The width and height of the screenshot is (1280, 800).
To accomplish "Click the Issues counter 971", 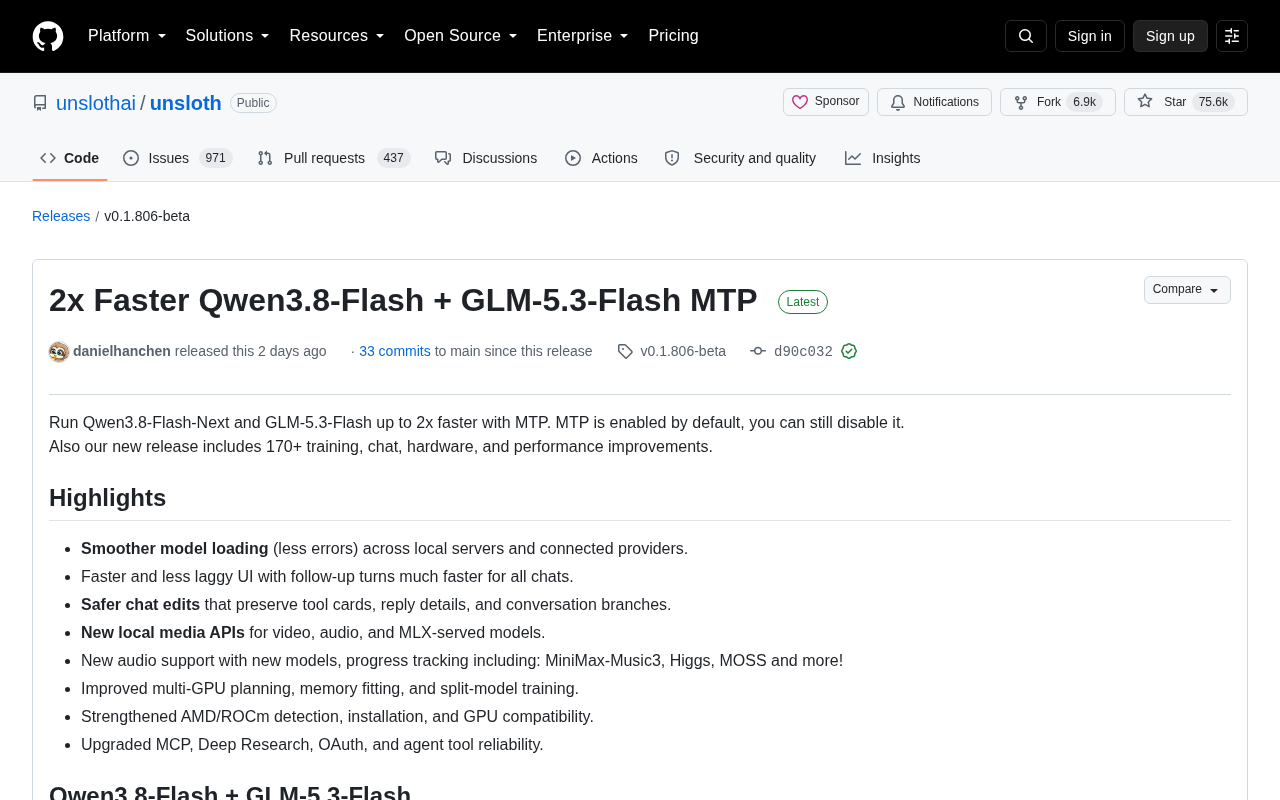I will tap(216, 158).
